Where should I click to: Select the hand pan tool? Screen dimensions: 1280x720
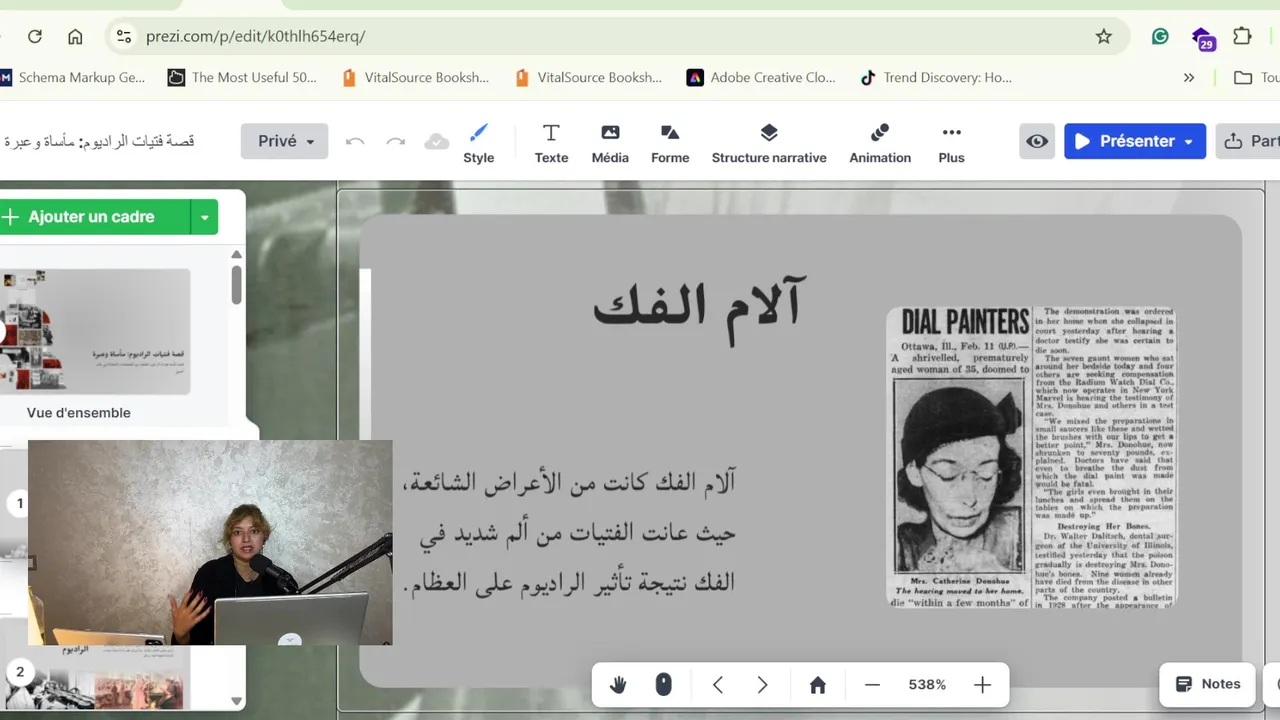tap(618, 685)
